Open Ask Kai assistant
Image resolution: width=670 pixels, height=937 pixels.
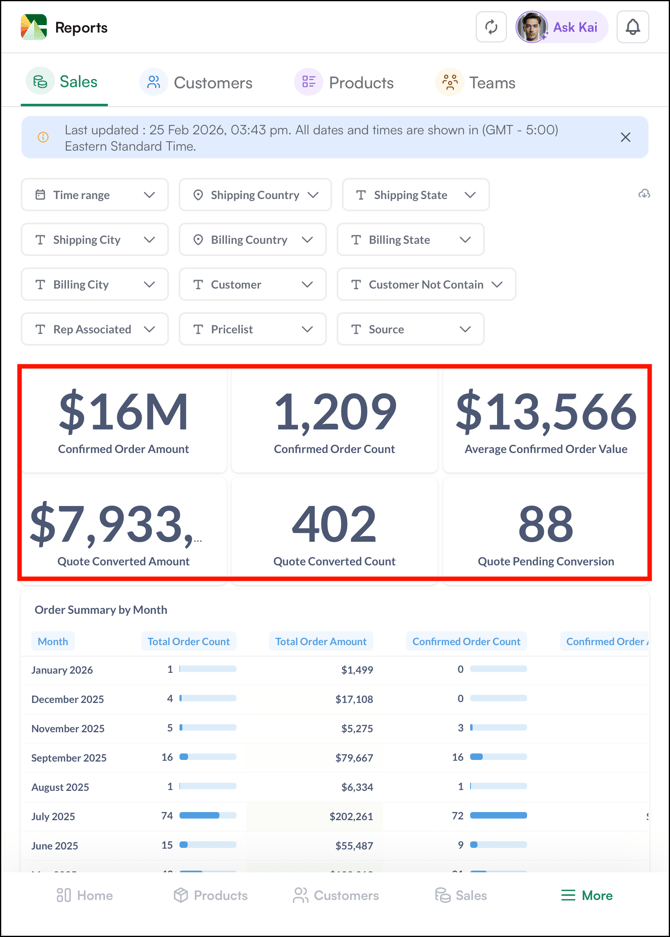(561, 28)
